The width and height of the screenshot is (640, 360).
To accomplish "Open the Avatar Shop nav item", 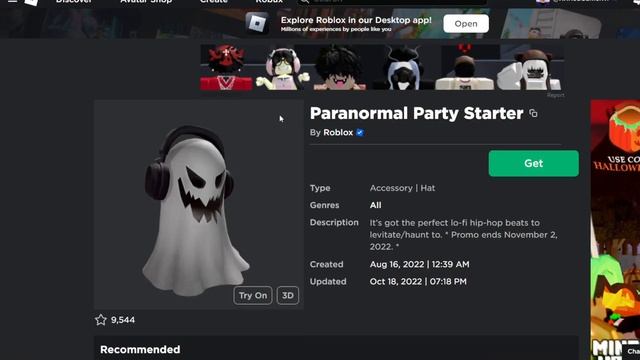I will pyautogui.click(x=146, y=1).
